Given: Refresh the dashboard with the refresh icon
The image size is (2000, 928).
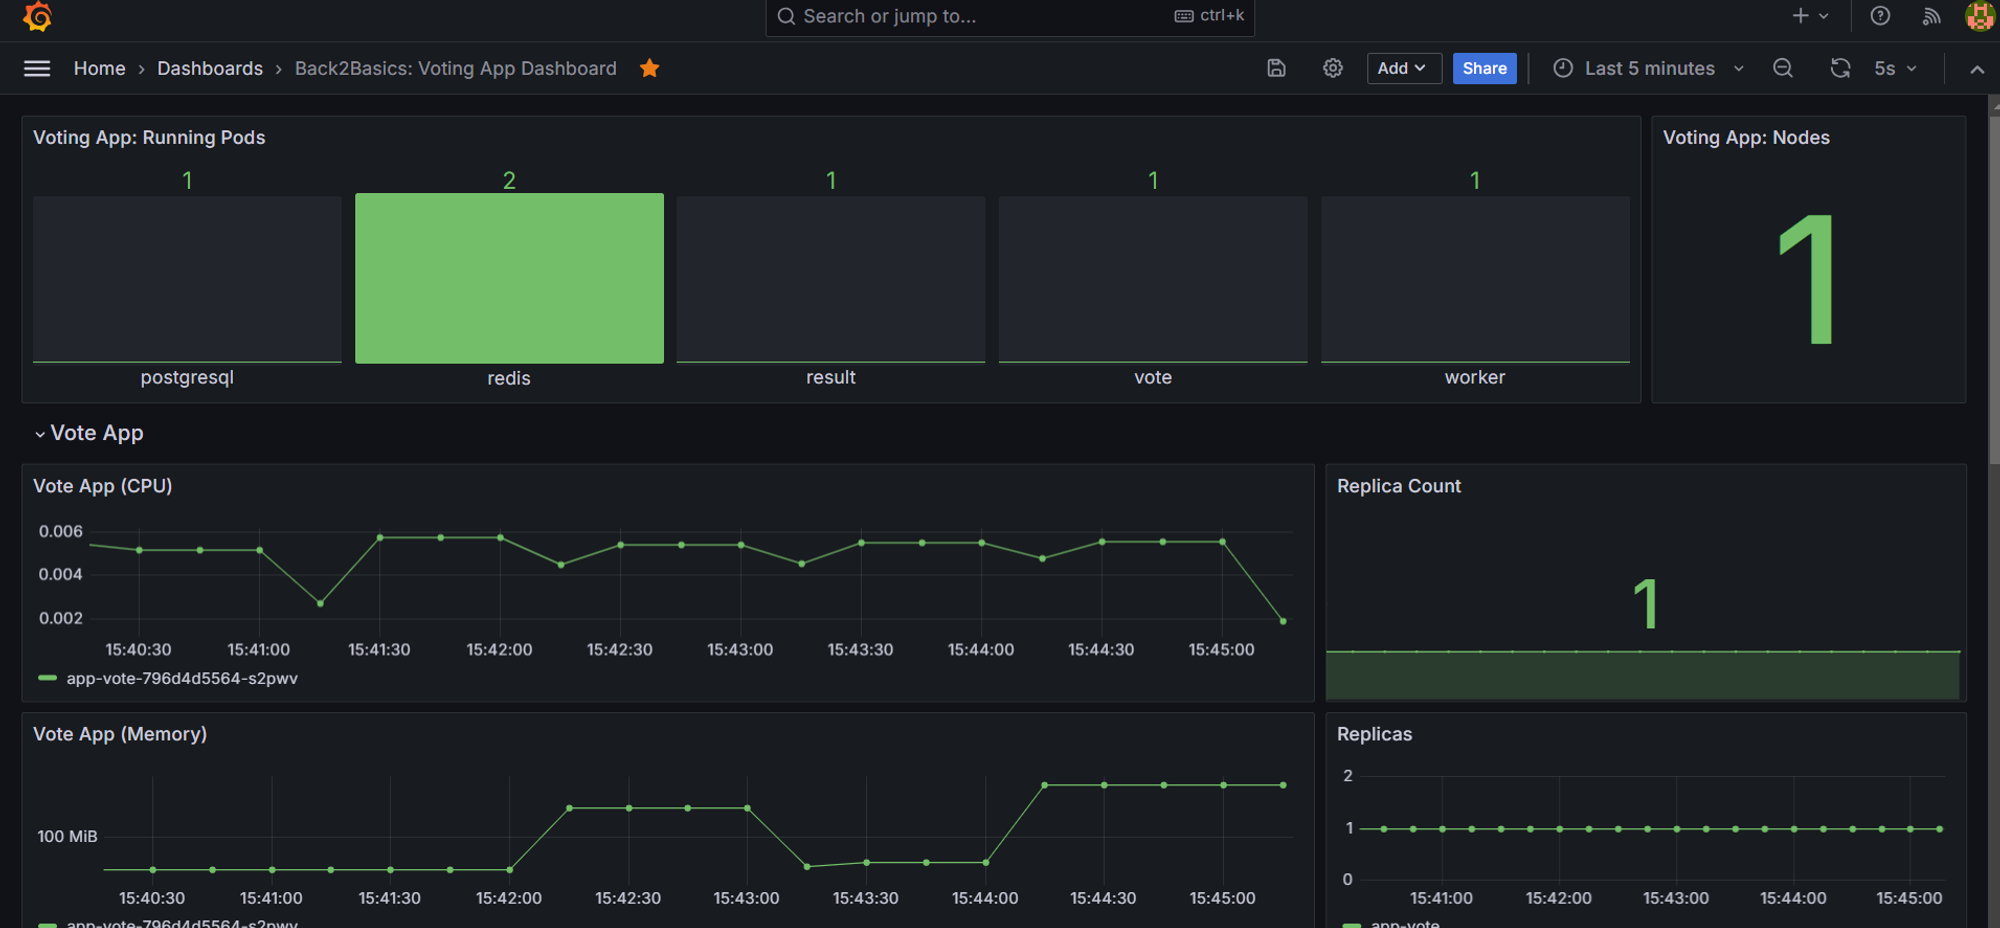Looking at the screenshot, I should (x=1840, y=68).
